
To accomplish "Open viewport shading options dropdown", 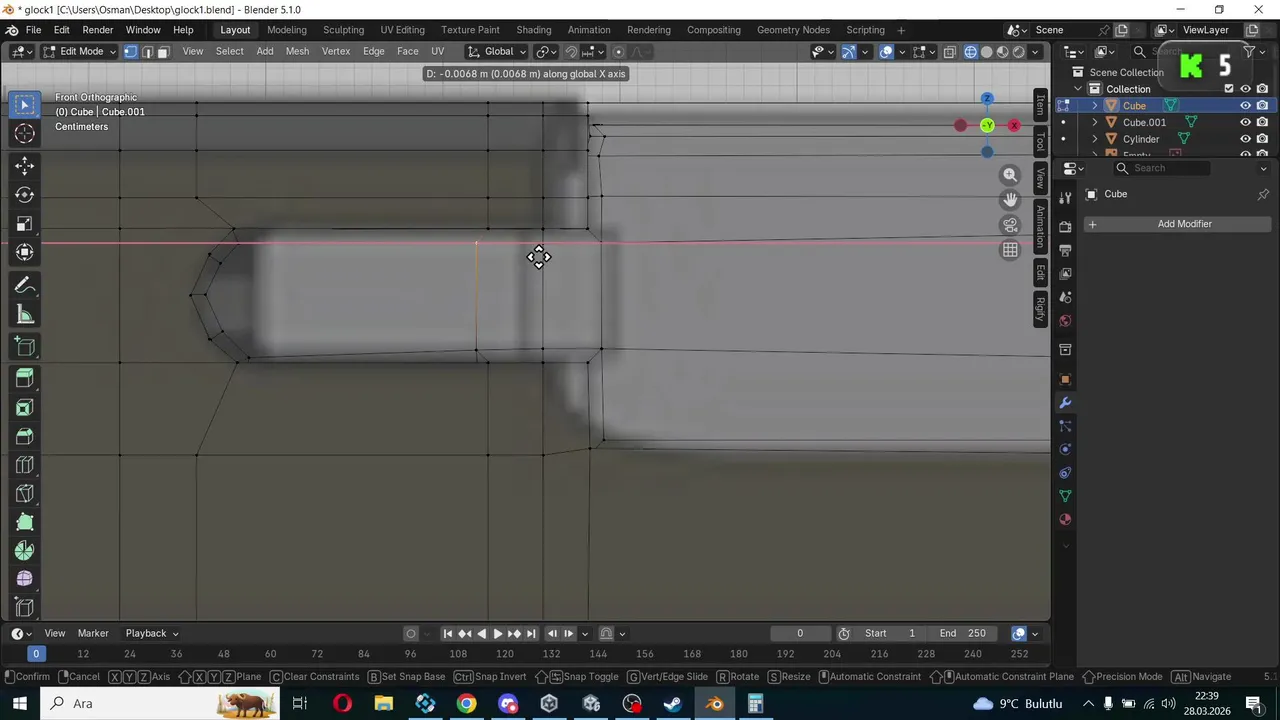I will click(x=1034, y=52).
